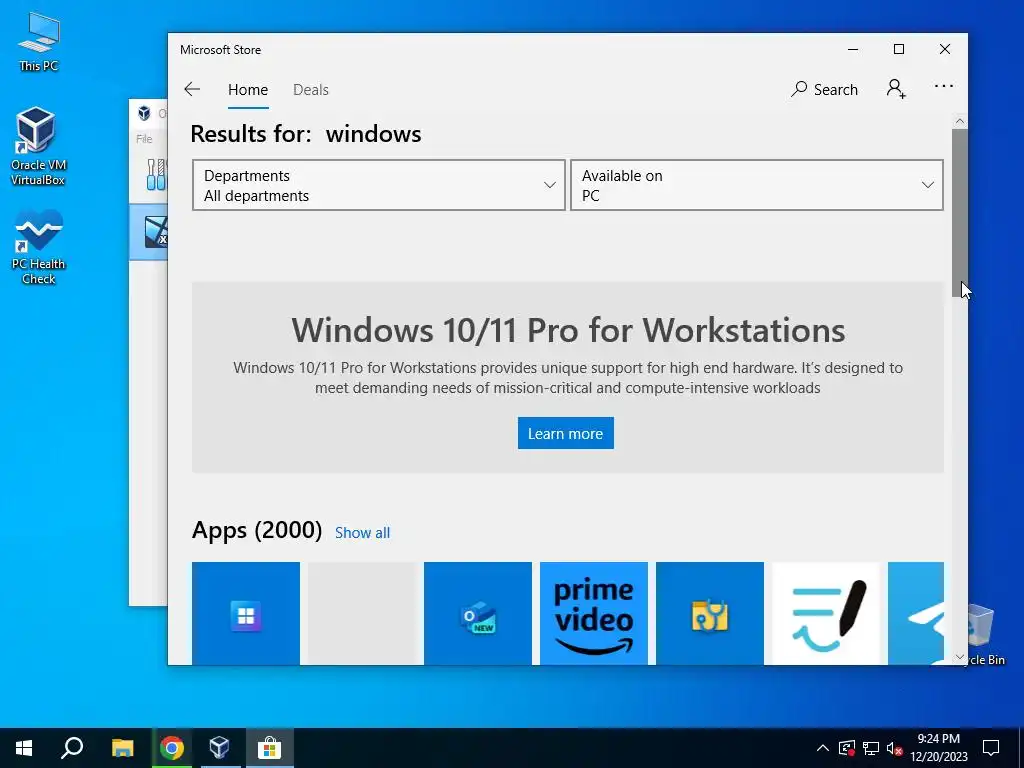Open File Explorer from taskbar
Viewport: 1024px width, 768px height.
coord(122,748)
